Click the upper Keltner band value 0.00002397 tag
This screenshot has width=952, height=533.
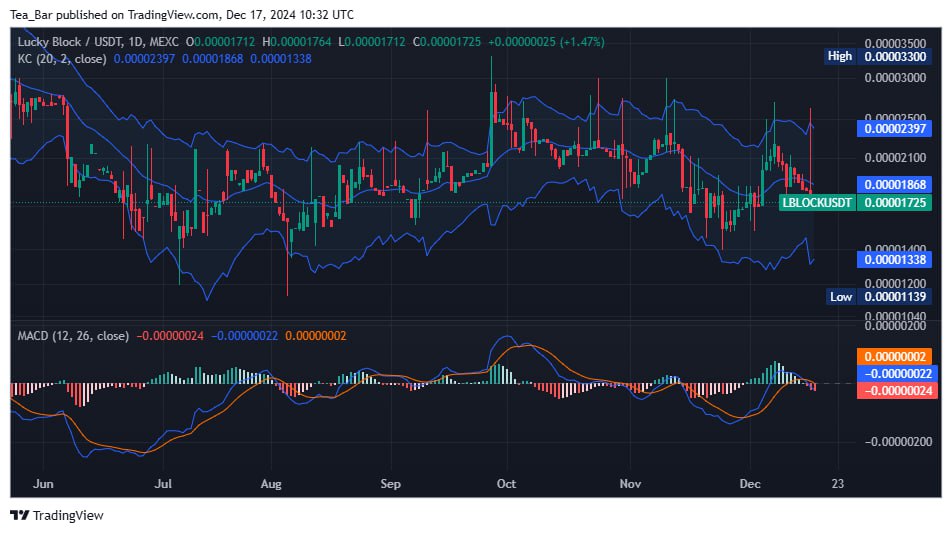pyautogui.click(x=894, y=129)
